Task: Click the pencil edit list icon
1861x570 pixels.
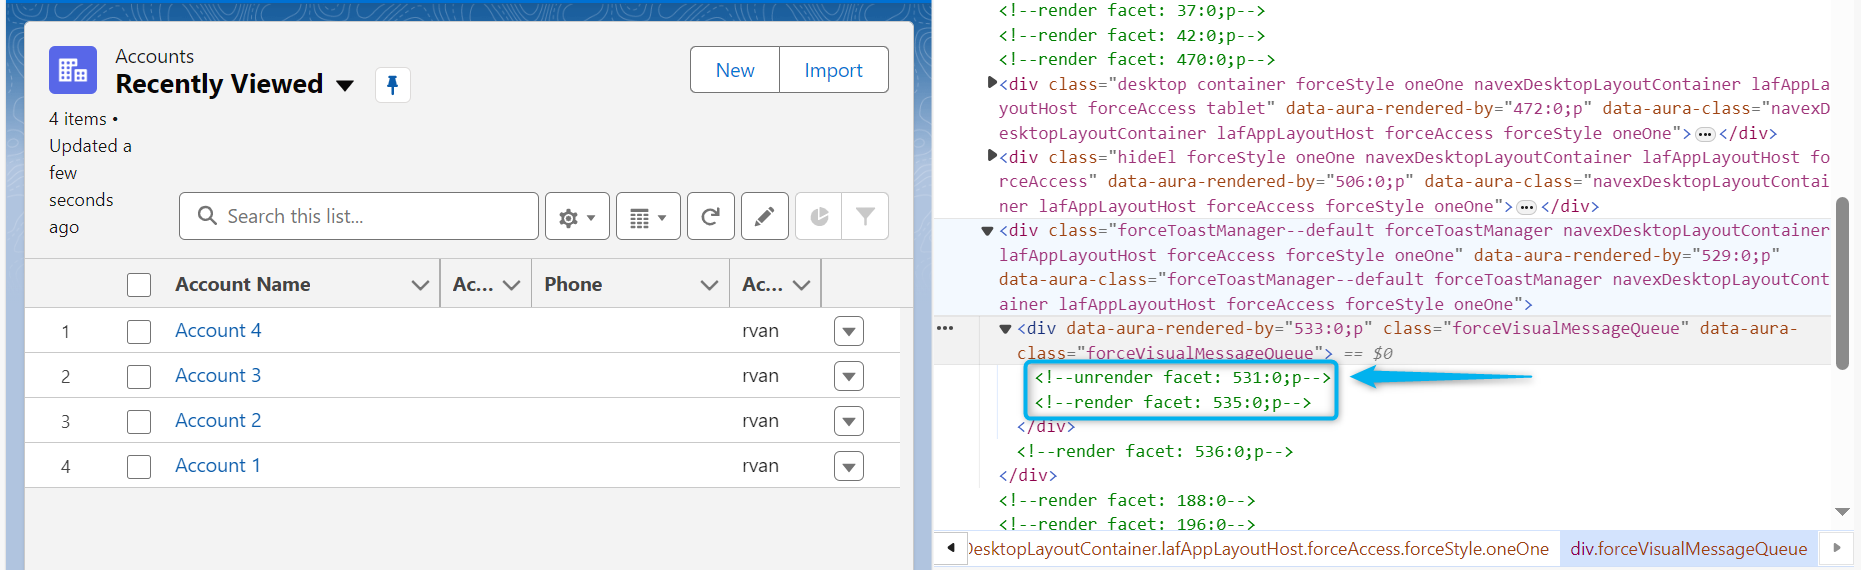Action: 764,217
